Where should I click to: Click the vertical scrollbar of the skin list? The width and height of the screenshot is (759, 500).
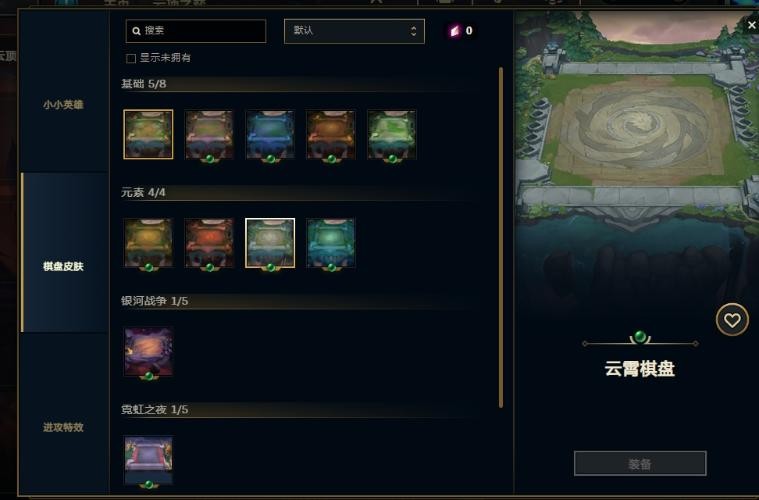(x=501, y=237)
